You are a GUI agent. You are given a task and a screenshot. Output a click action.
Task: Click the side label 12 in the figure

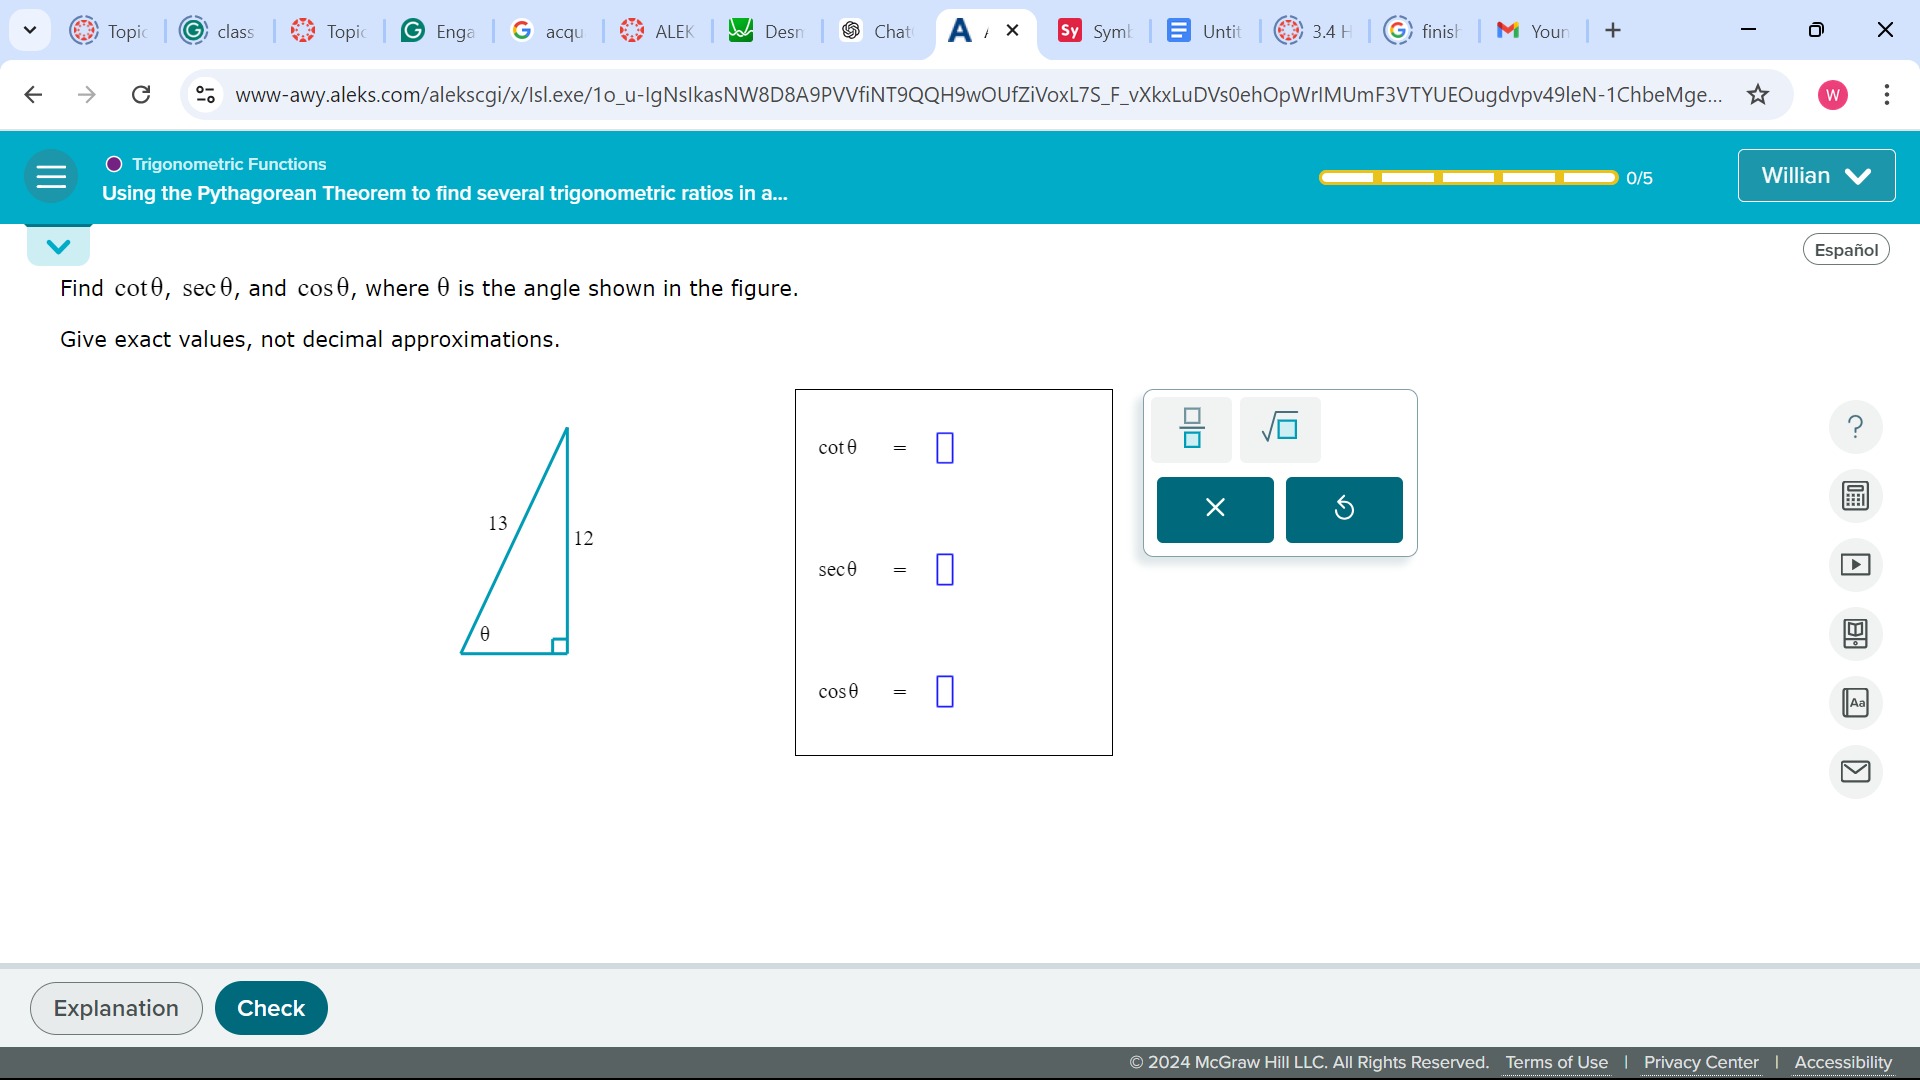pyautogui.click(x=583, y=538)
